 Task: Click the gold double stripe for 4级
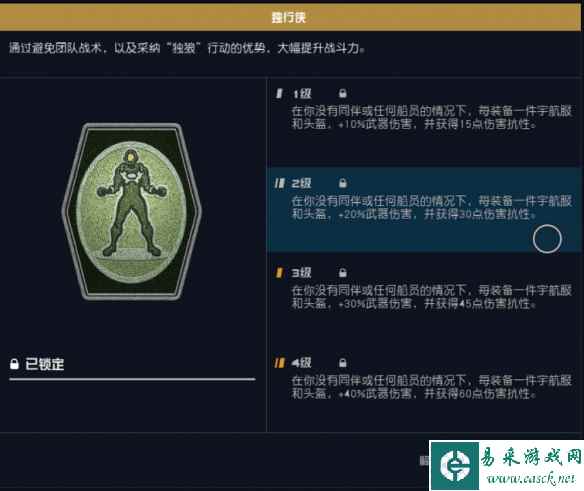[x=280, y=362]
